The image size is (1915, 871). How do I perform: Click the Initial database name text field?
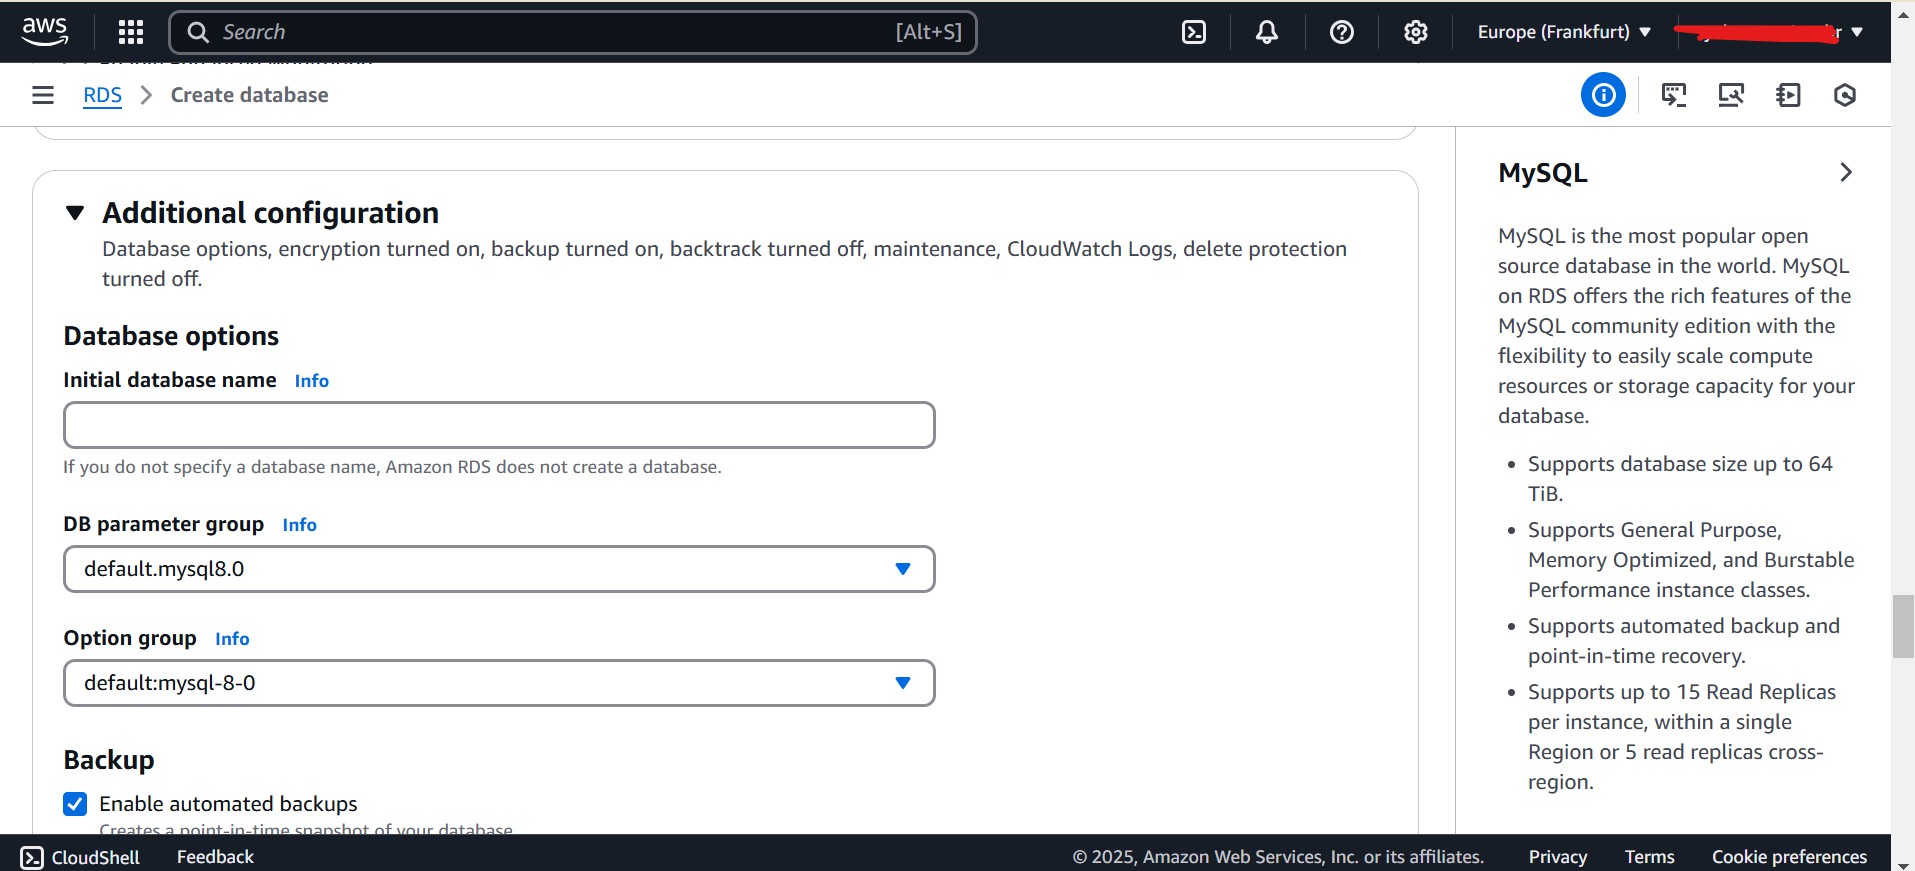[x=499, y=425]
